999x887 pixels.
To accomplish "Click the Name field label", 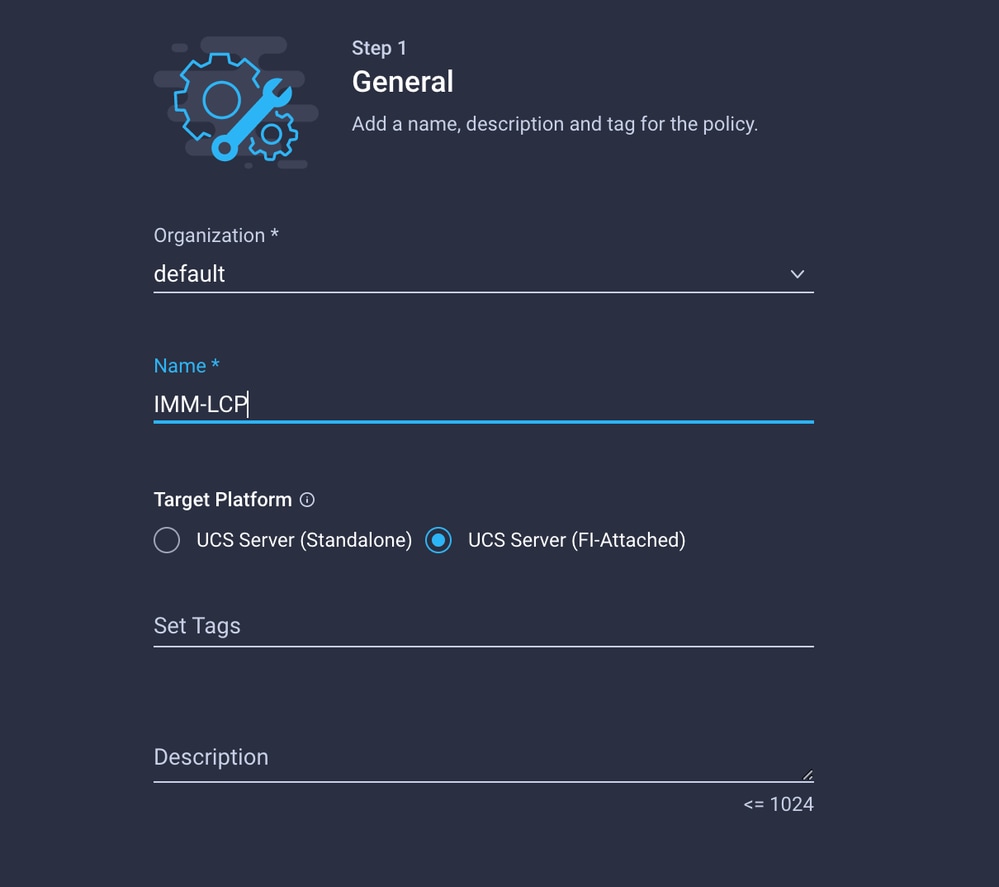I will [187, 366].
